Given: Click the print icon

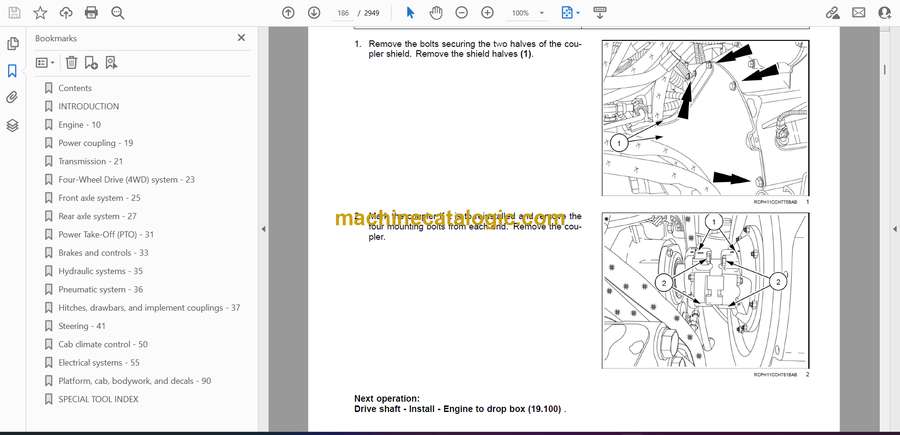Looking at the screenshot, I should [x=92, y=13].
